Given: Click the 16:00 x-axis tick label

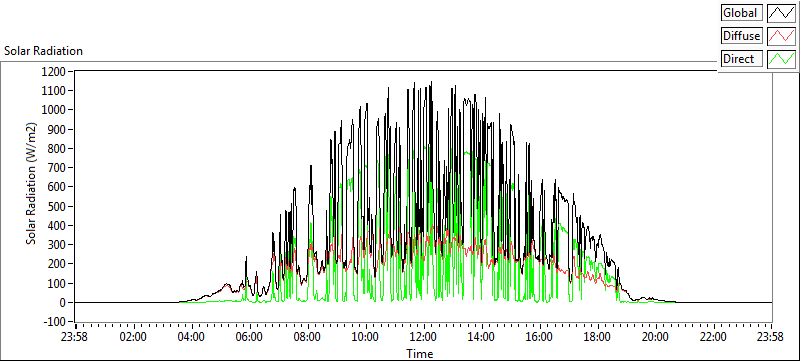Looking at the screenshot, I should 539,337.
